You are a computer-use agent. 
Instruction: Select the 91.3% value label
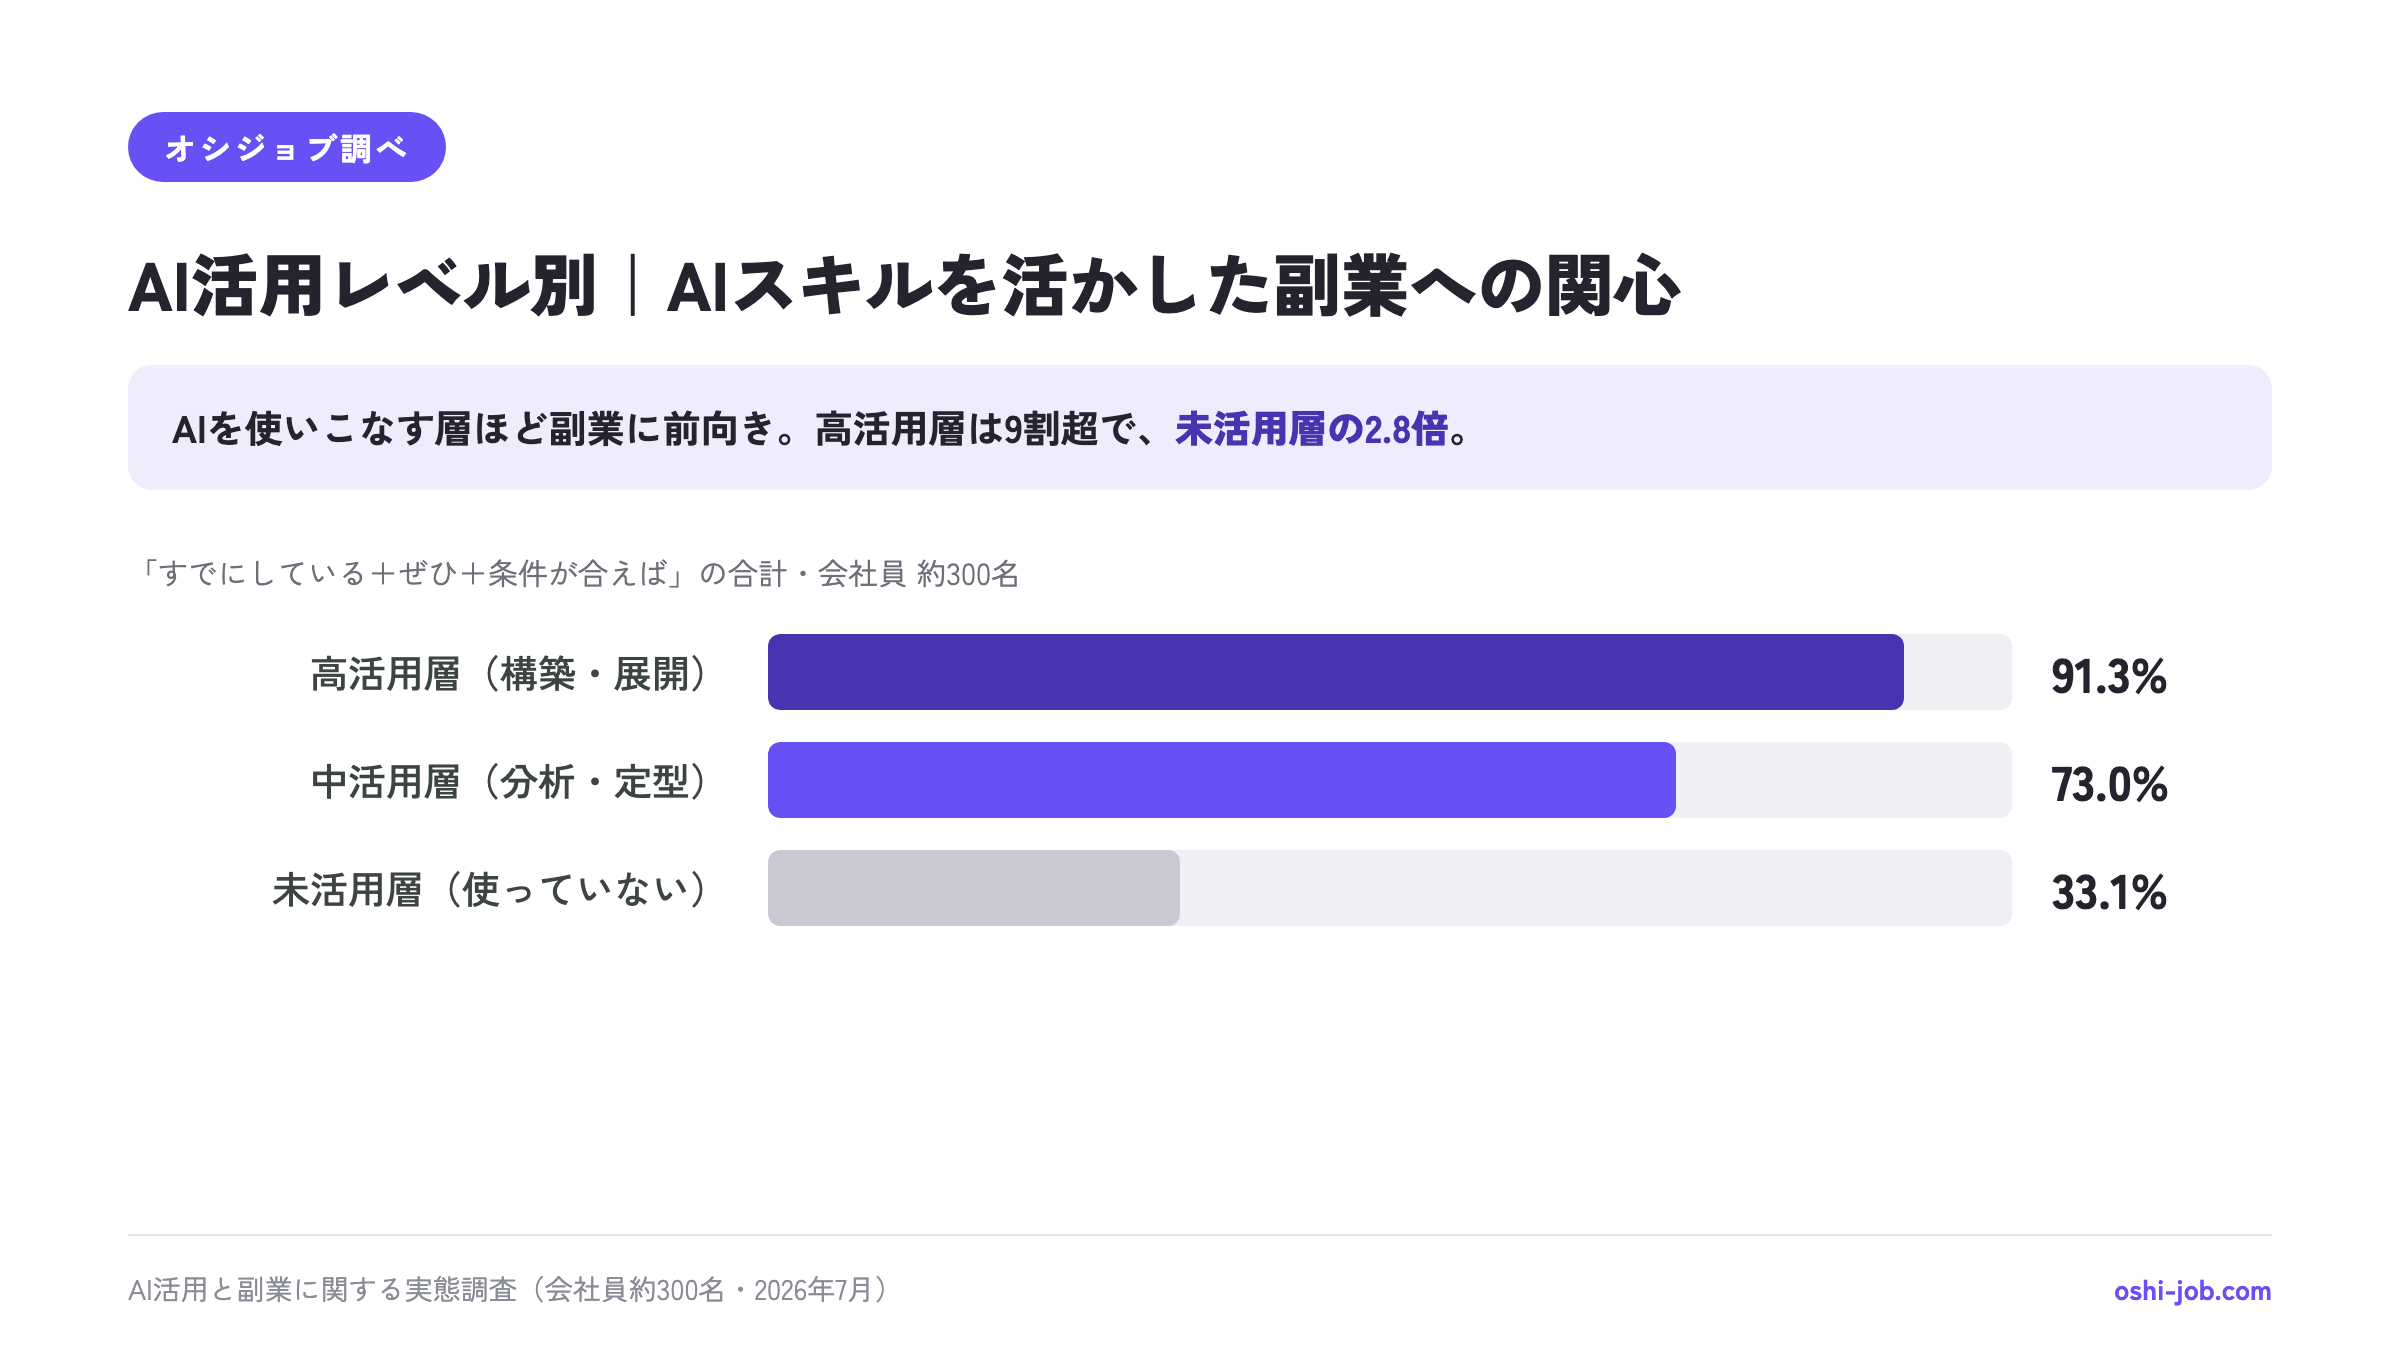(x=2108, y=677)
